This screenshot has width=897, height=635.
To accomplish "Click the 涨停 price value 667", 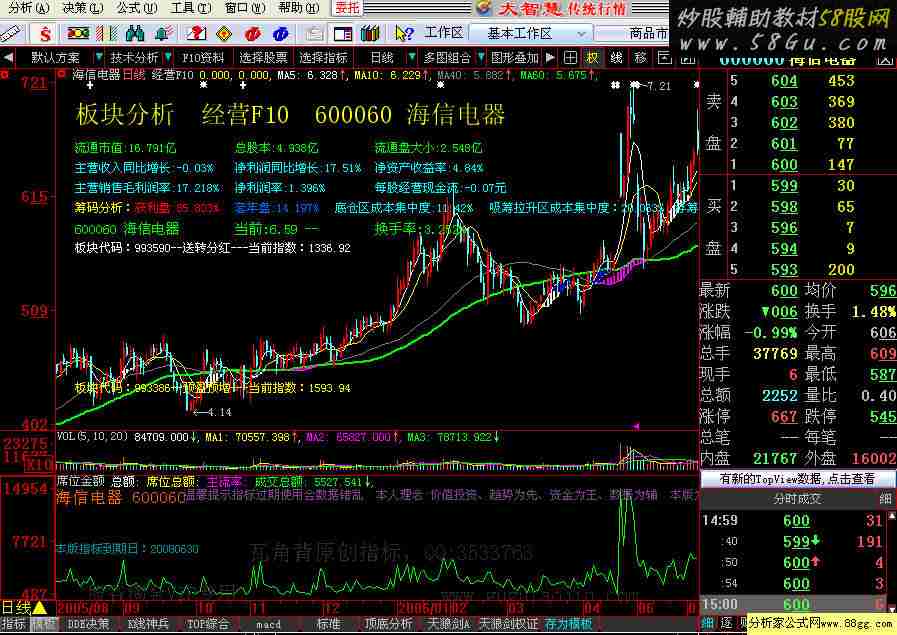I will click(x=784, y=416).
